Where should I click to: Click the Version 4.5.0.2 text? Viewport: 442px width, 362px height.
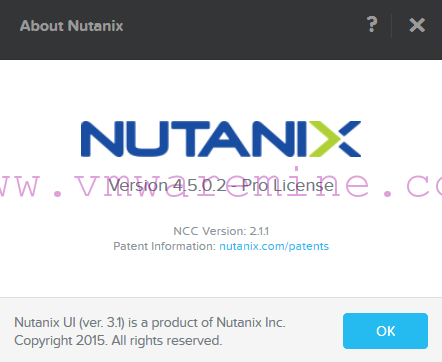tap(167, 185)
